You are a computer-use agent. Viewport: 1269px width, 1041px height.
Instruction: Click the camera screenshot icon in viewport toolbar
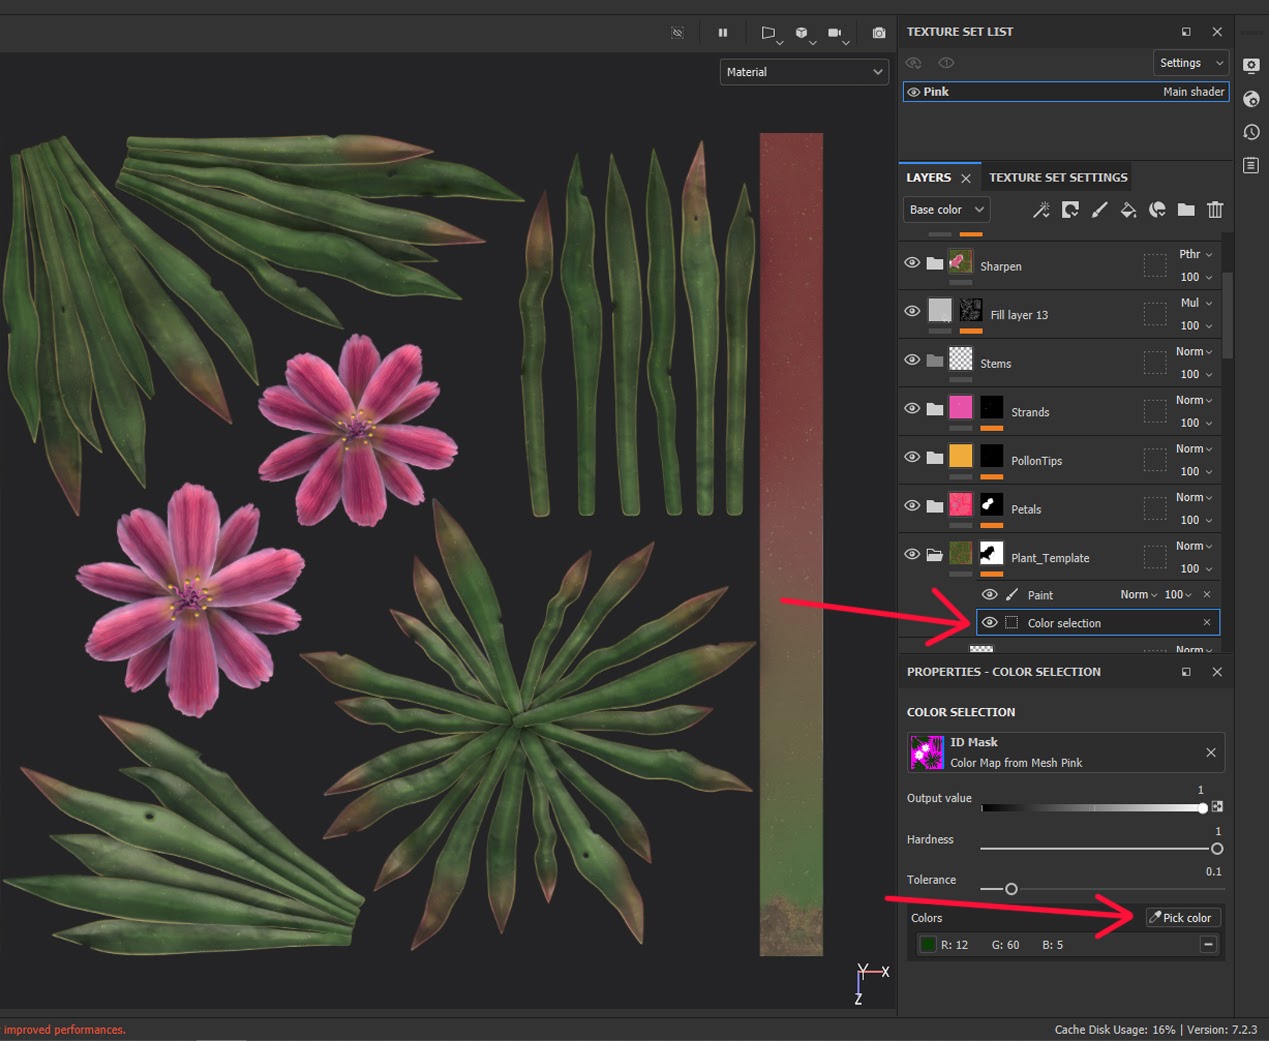tap(879, 33)
